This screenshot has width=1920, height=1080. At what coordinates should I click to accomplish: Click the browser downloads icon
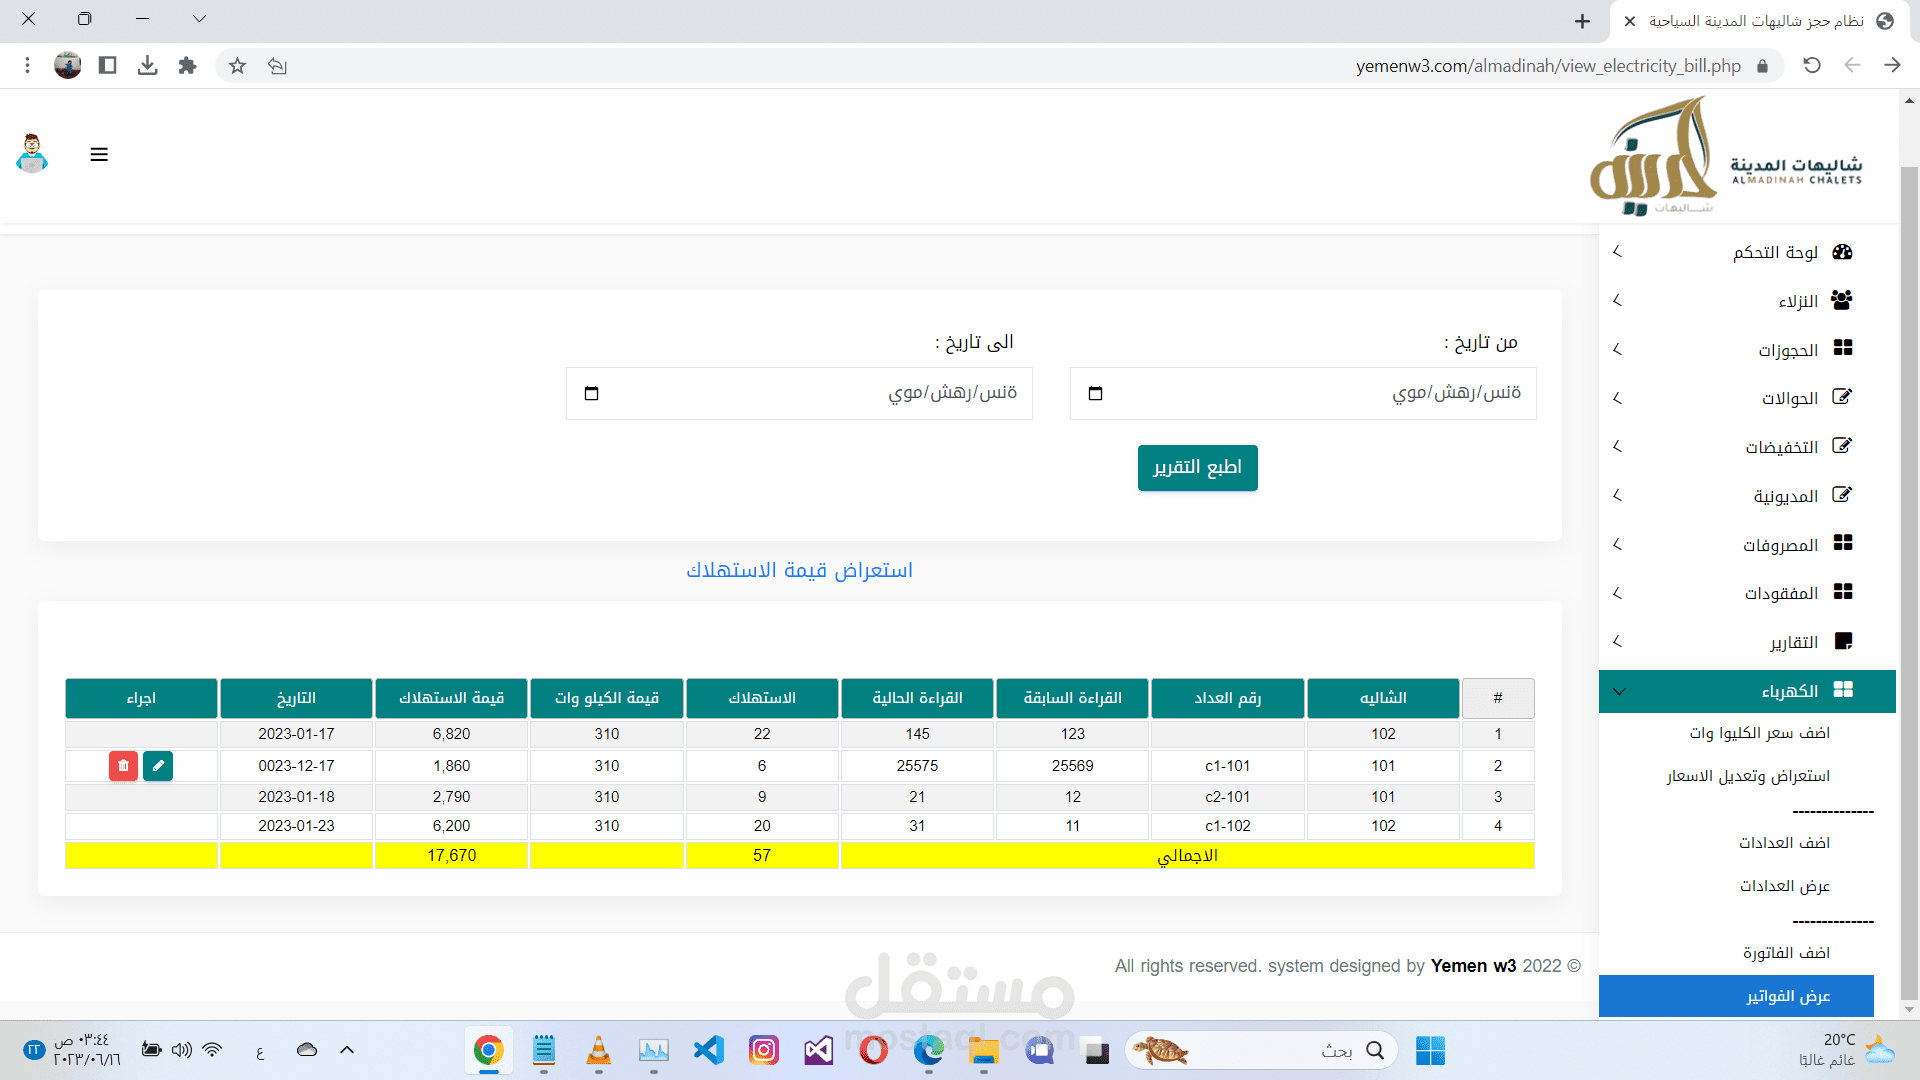point(147,66)
